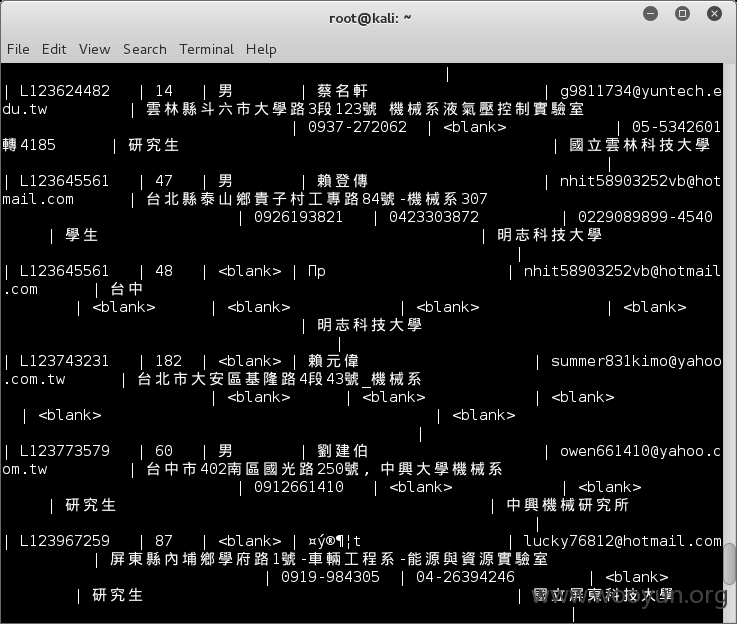Click the address 台北市大安區基隆路4段43號
737x624 pixels.
(248, 379)
